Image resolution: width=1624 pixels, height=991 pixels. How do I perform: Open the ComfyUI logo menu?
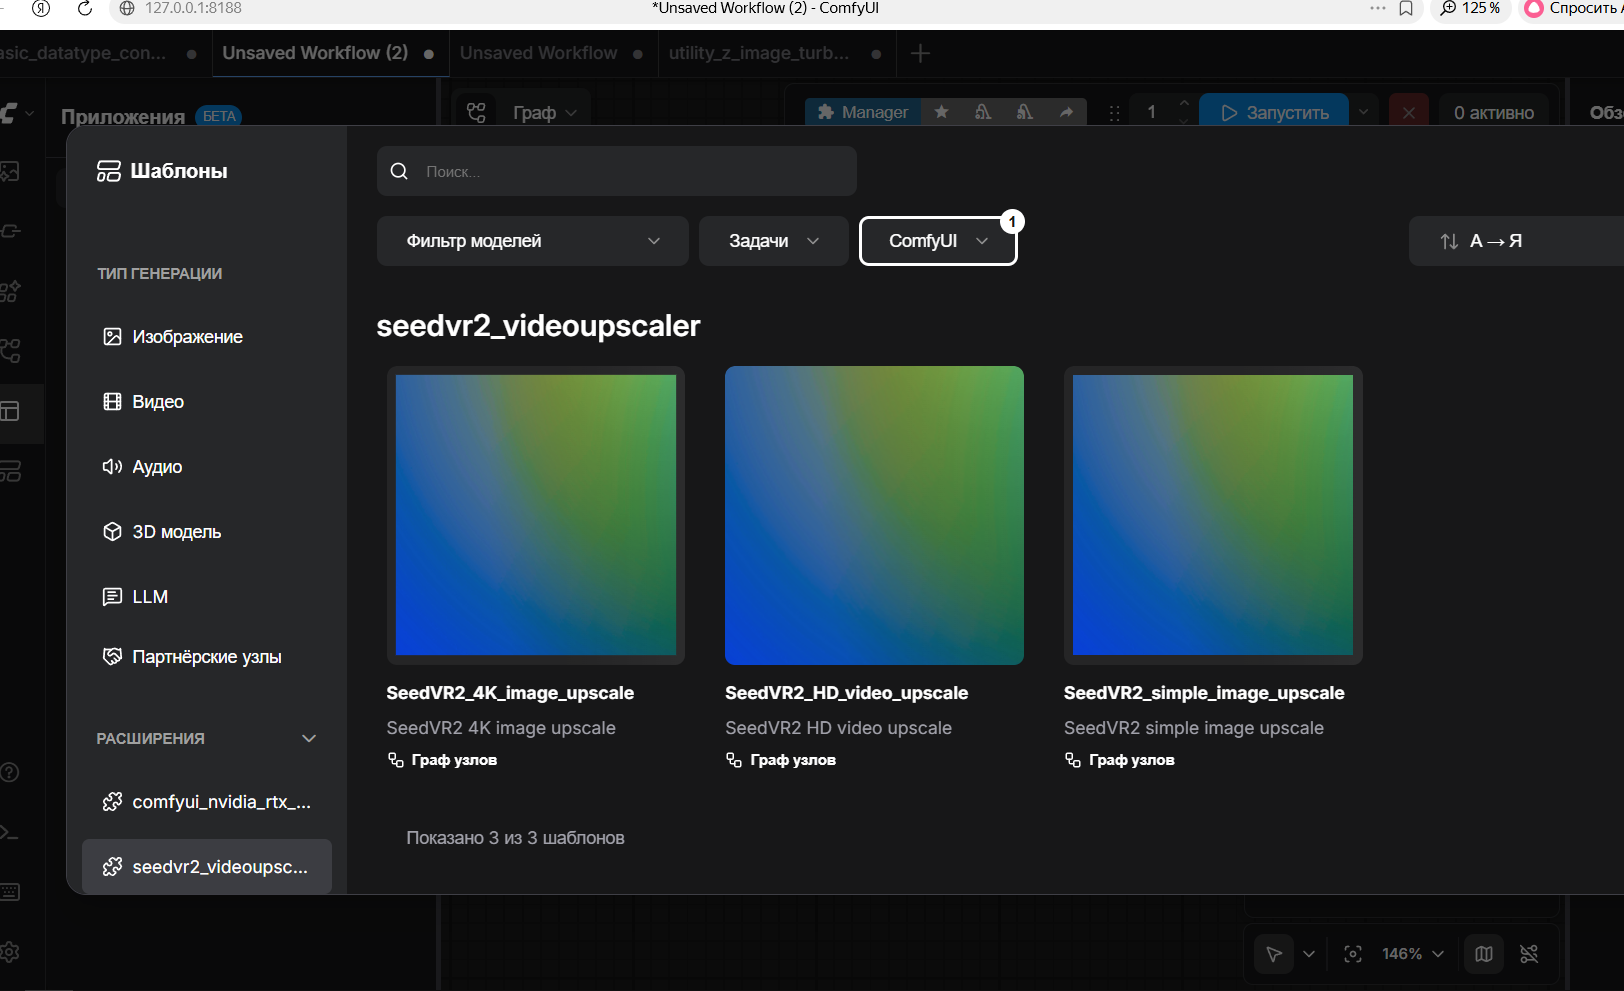[14, 113]
